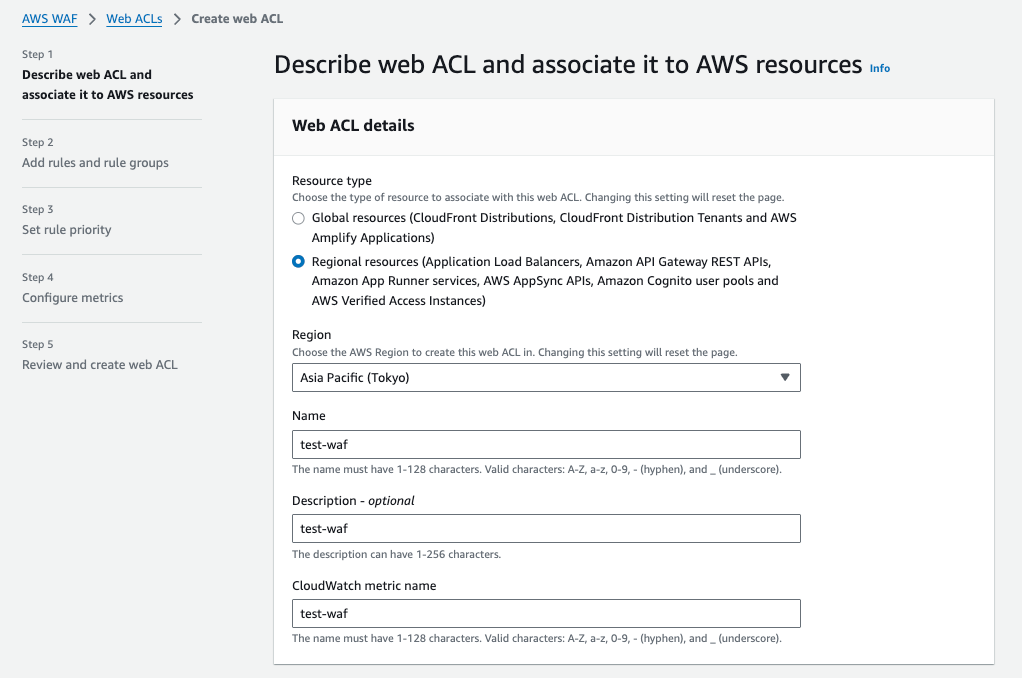Click the Create web ACL breadcrumb text

click(x=237, y=19)
